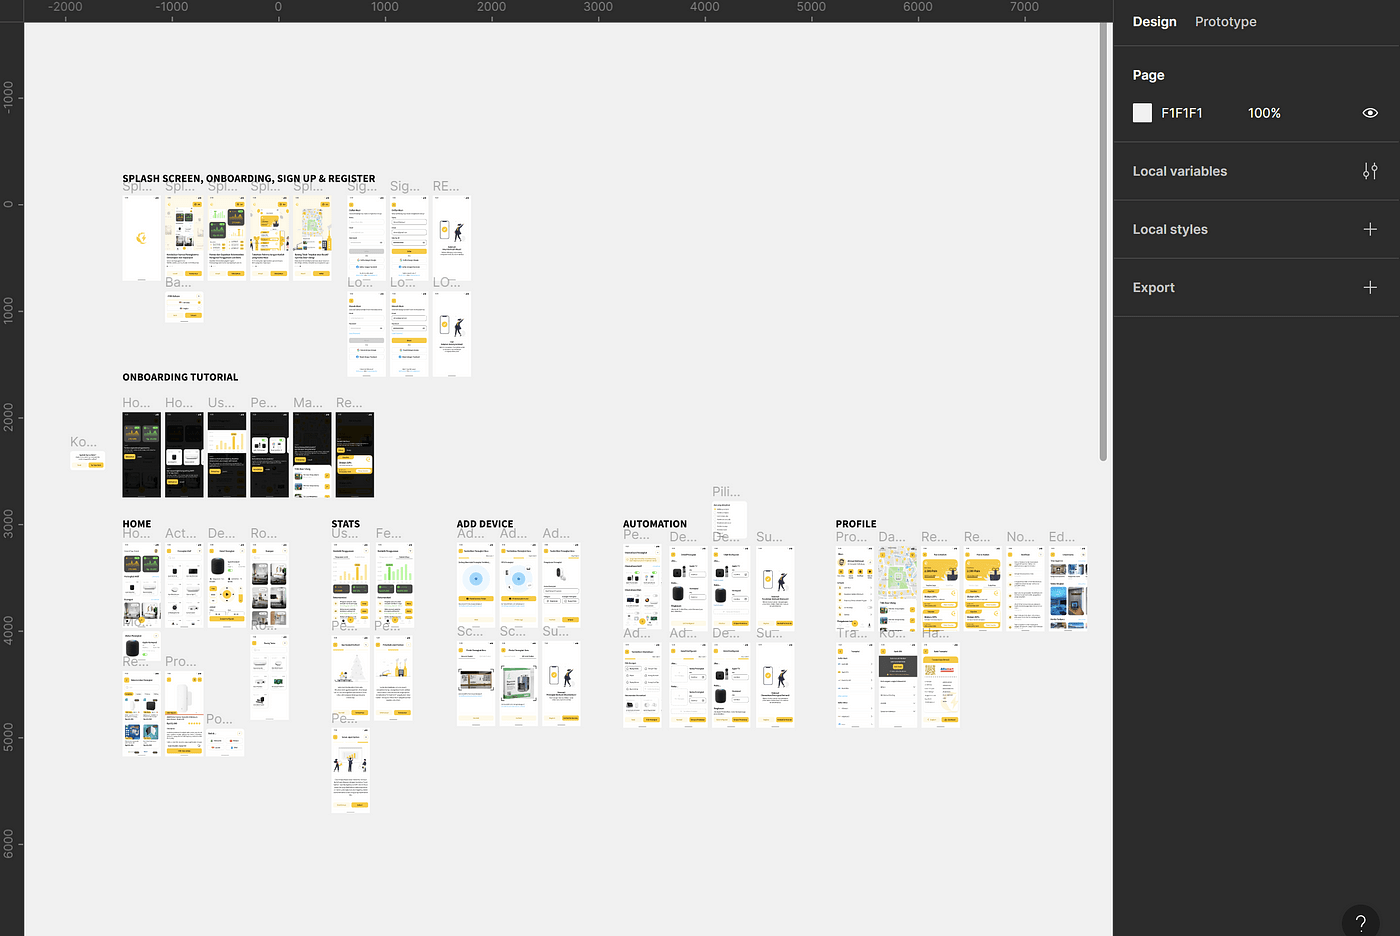Toggle page background visibility eye icon

(1370, 113)
